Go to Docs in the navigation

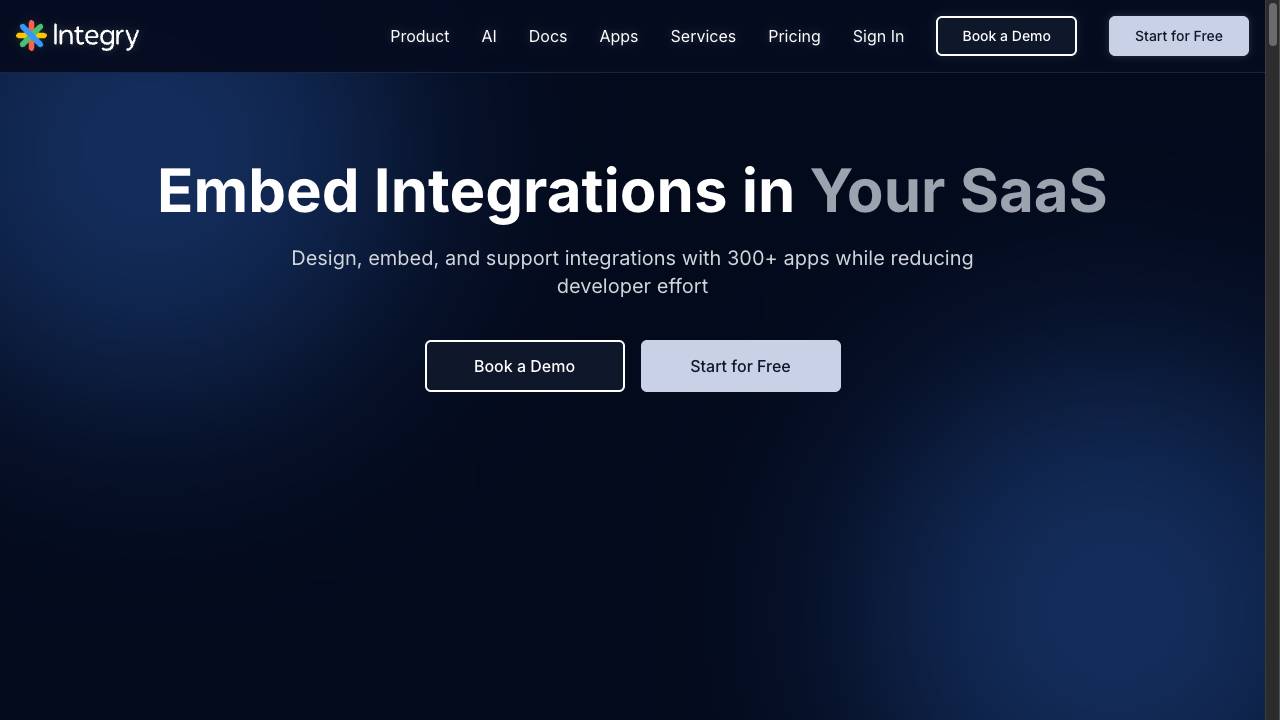coord(548,36)
